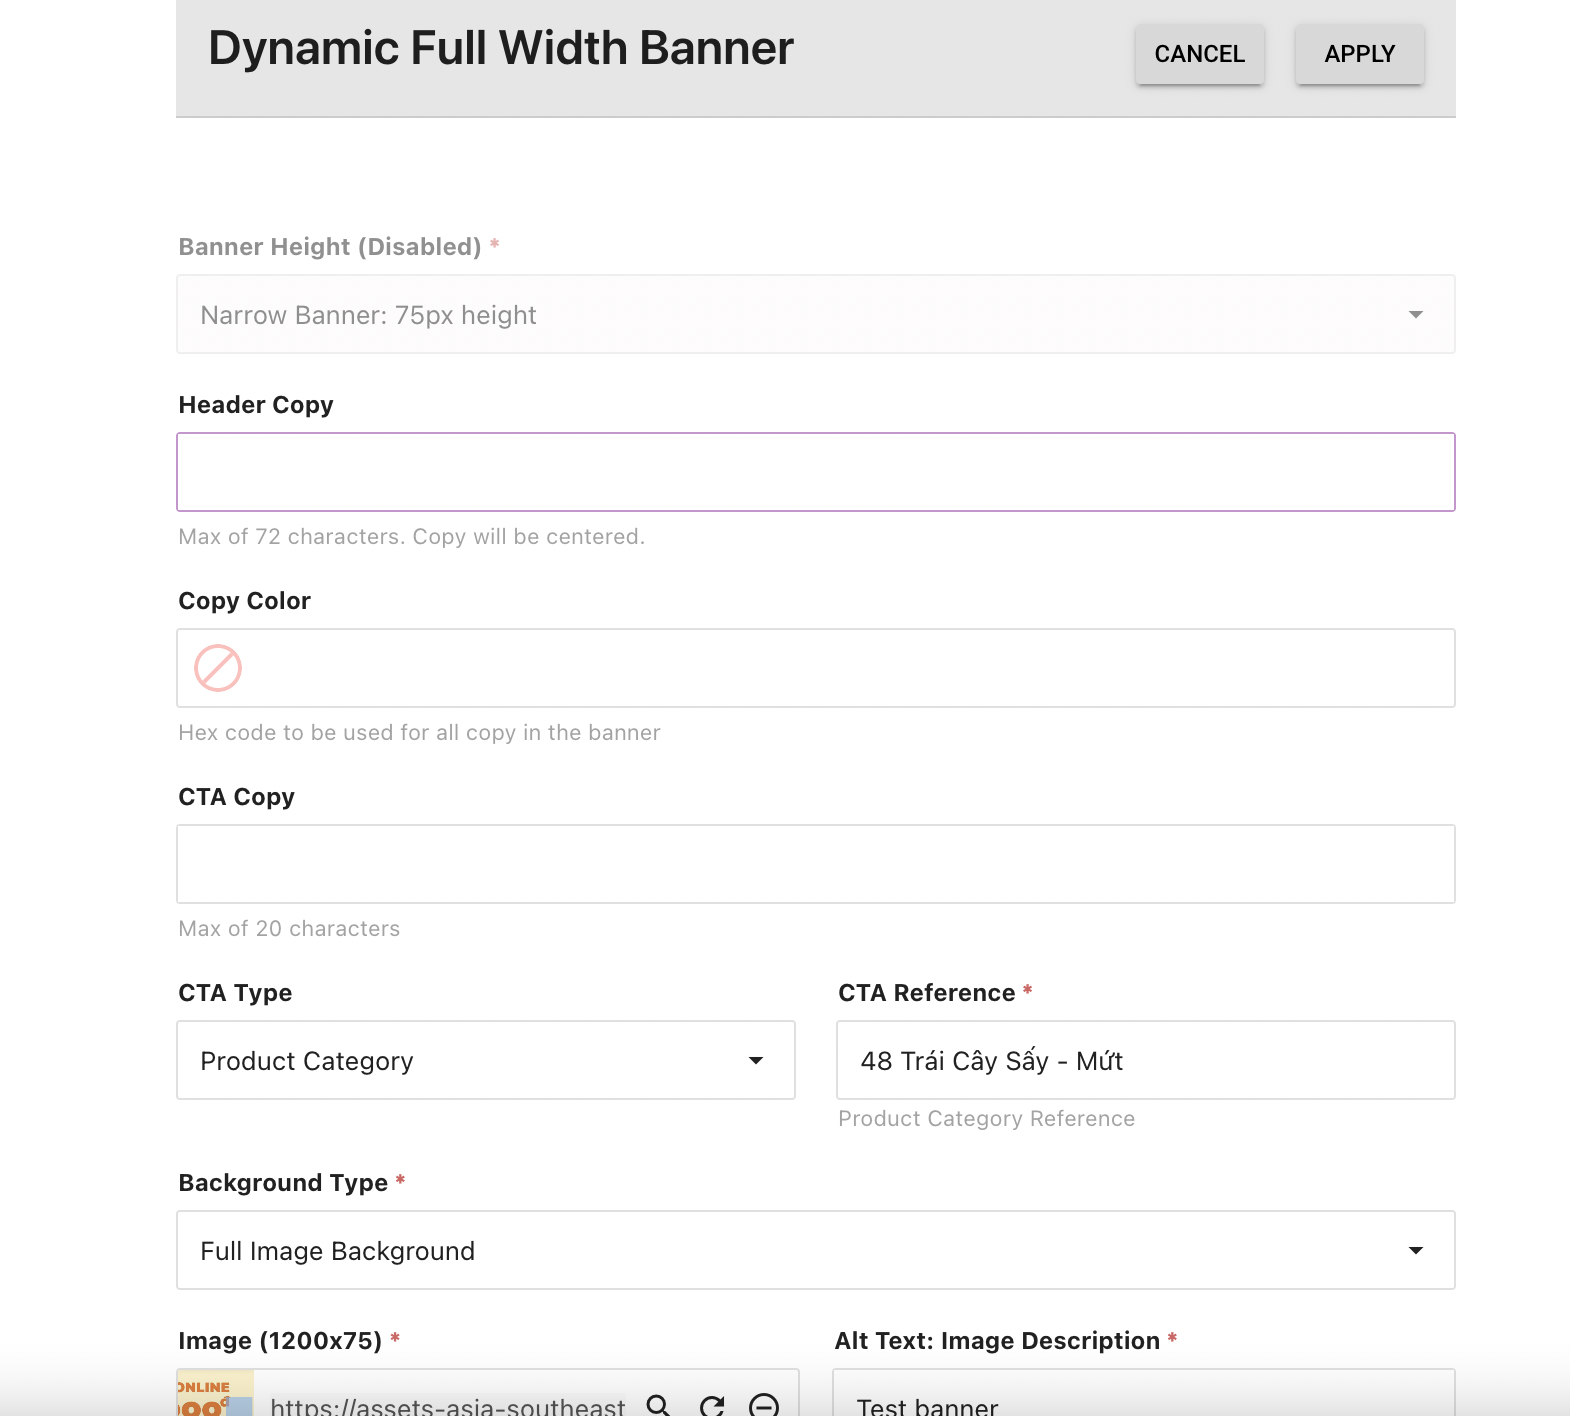Click the Product Category Reference helper text

pos(986,1119)
